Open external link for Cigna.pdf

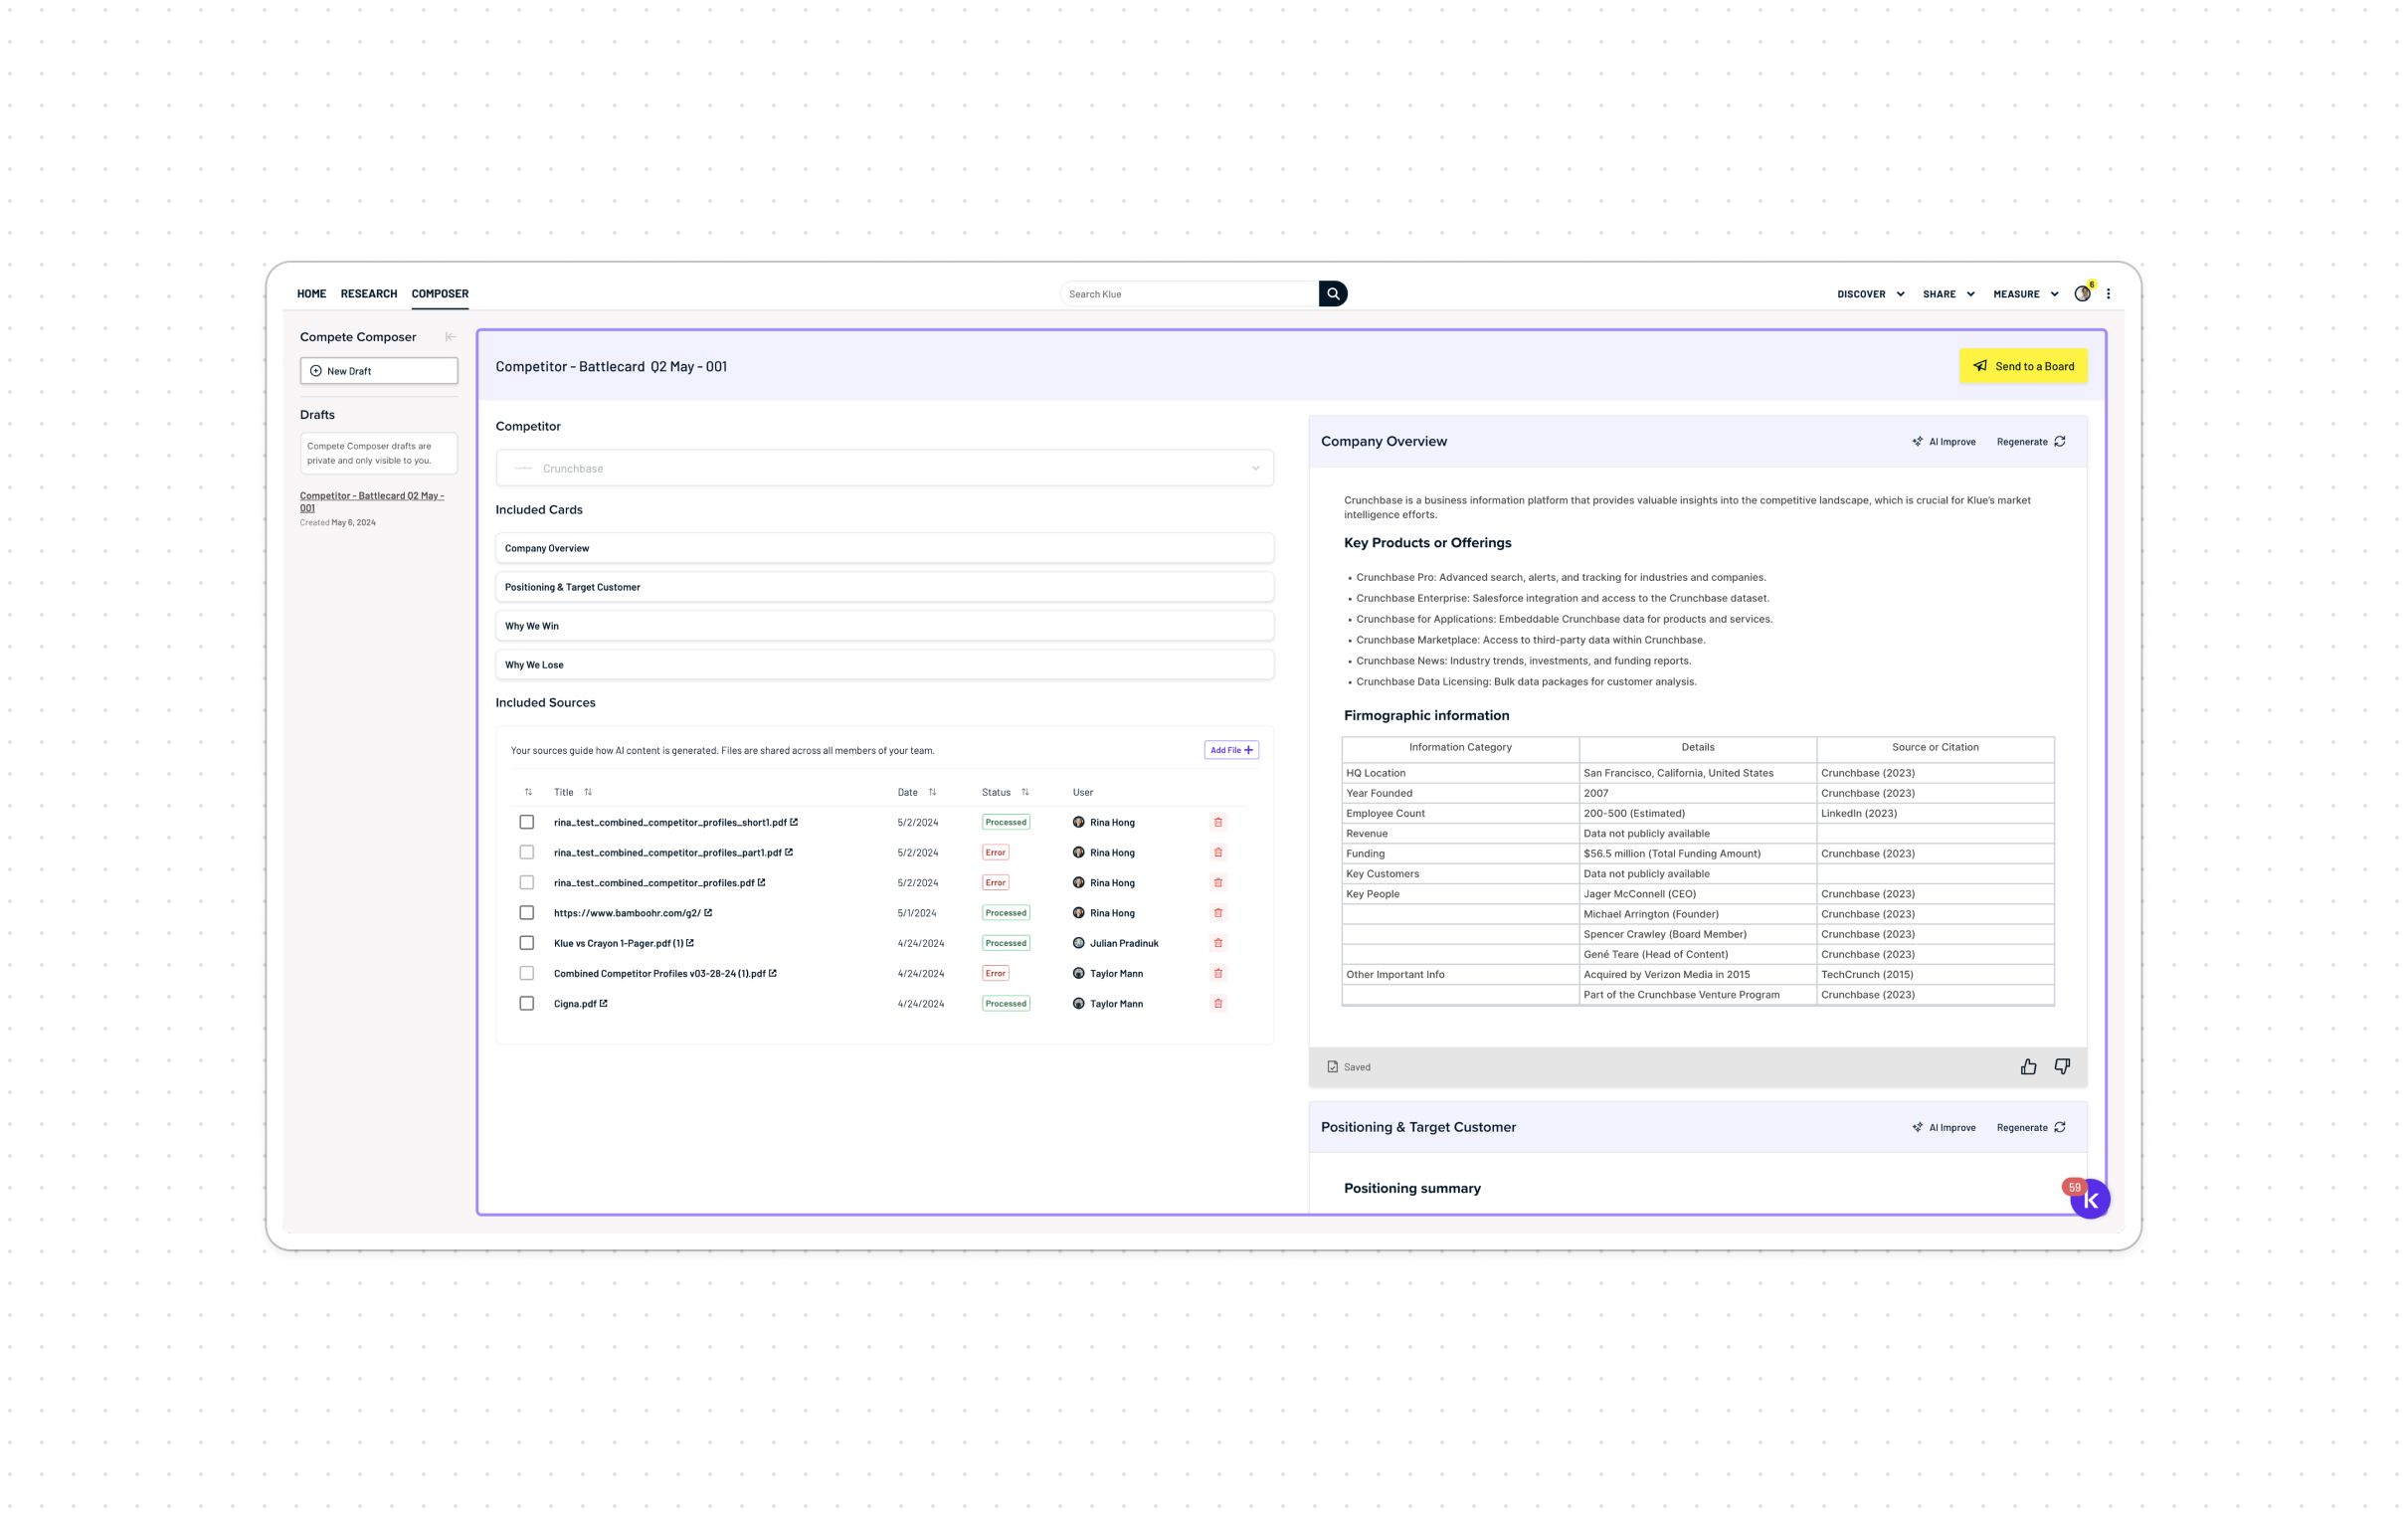coord(603,1003)
